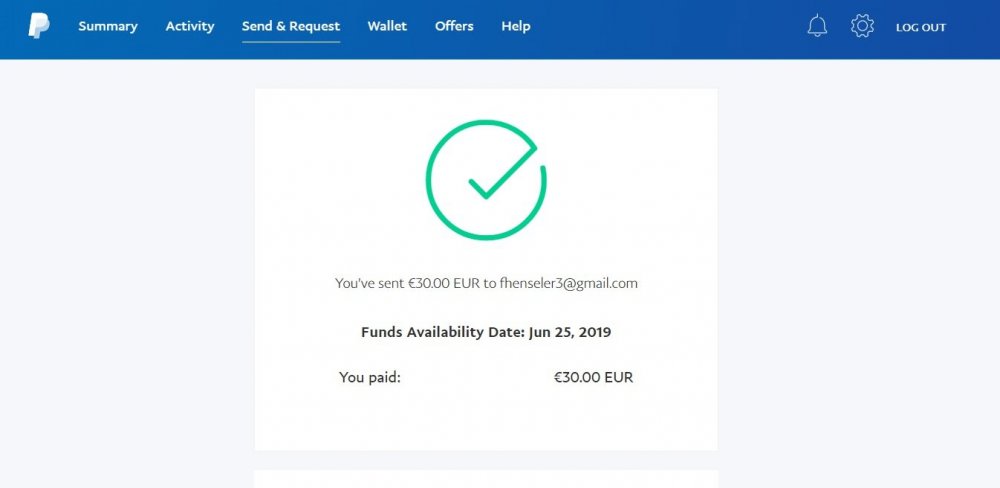Click the green success checkmark
The image size is (1000, 488).
click(x=499, y=169)
